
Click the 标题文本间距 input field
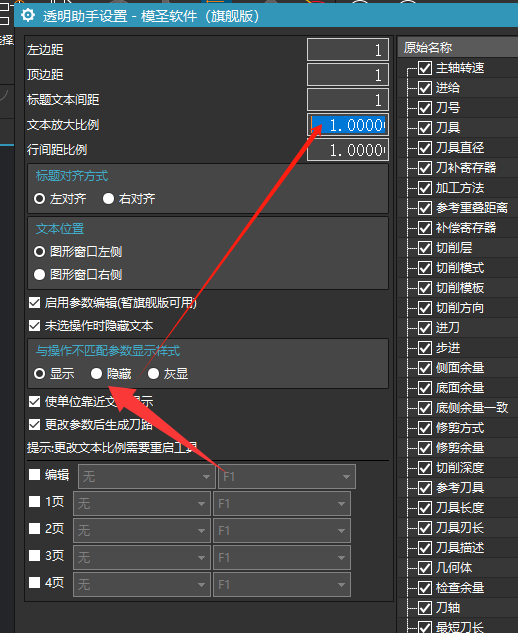click(x=348, y=100)
